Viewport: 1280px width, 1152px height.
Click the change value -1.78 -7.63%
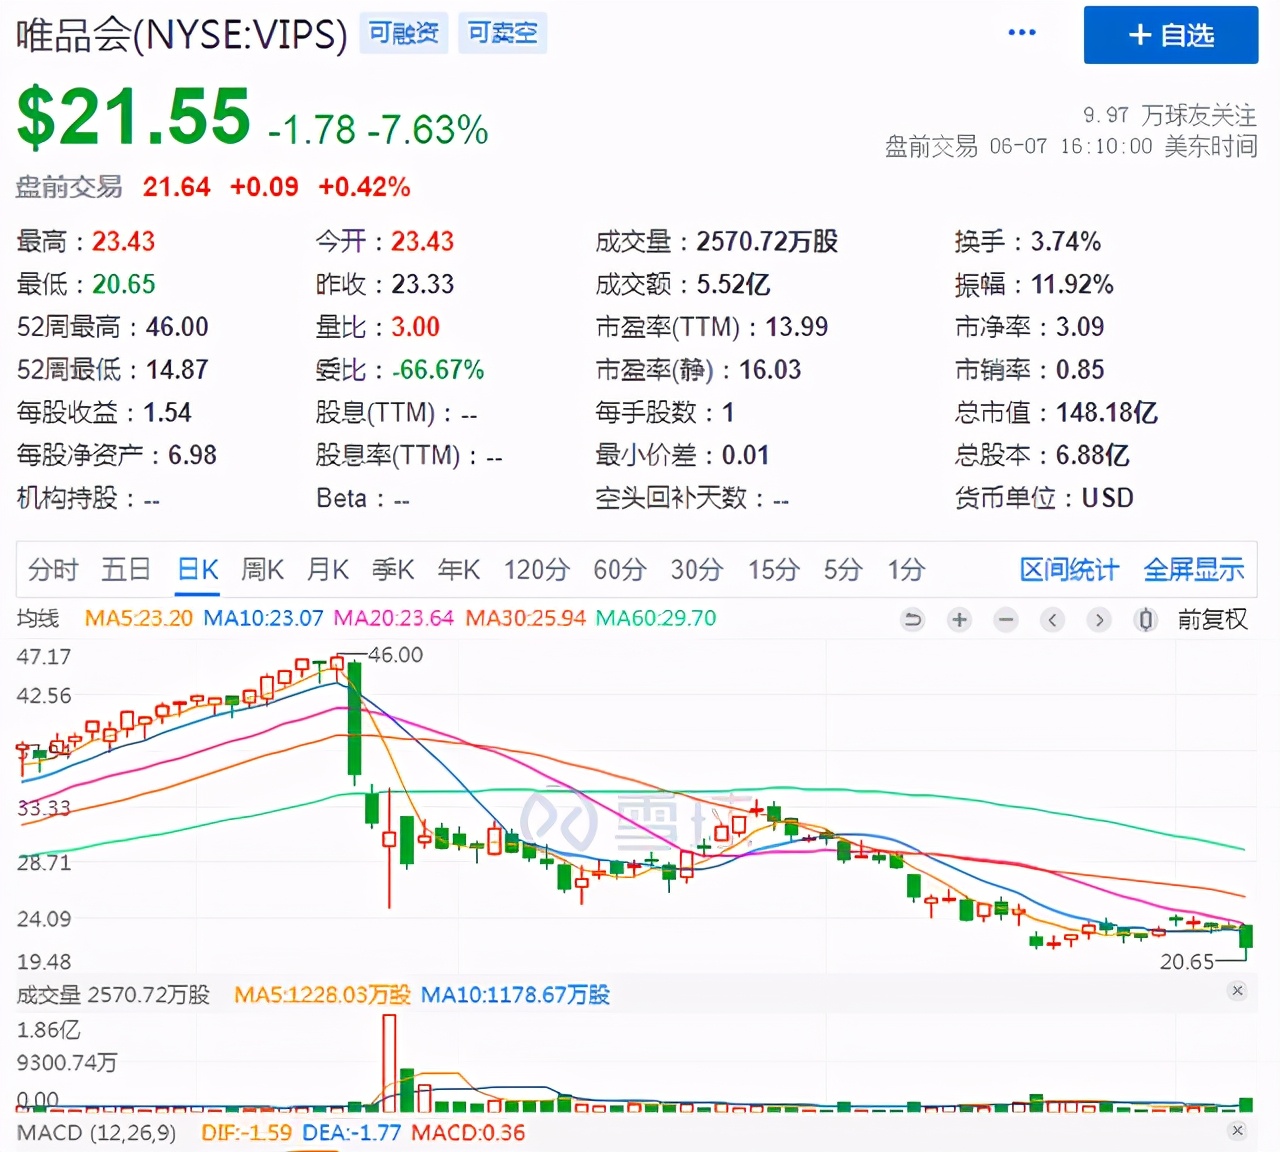(378, 129)
